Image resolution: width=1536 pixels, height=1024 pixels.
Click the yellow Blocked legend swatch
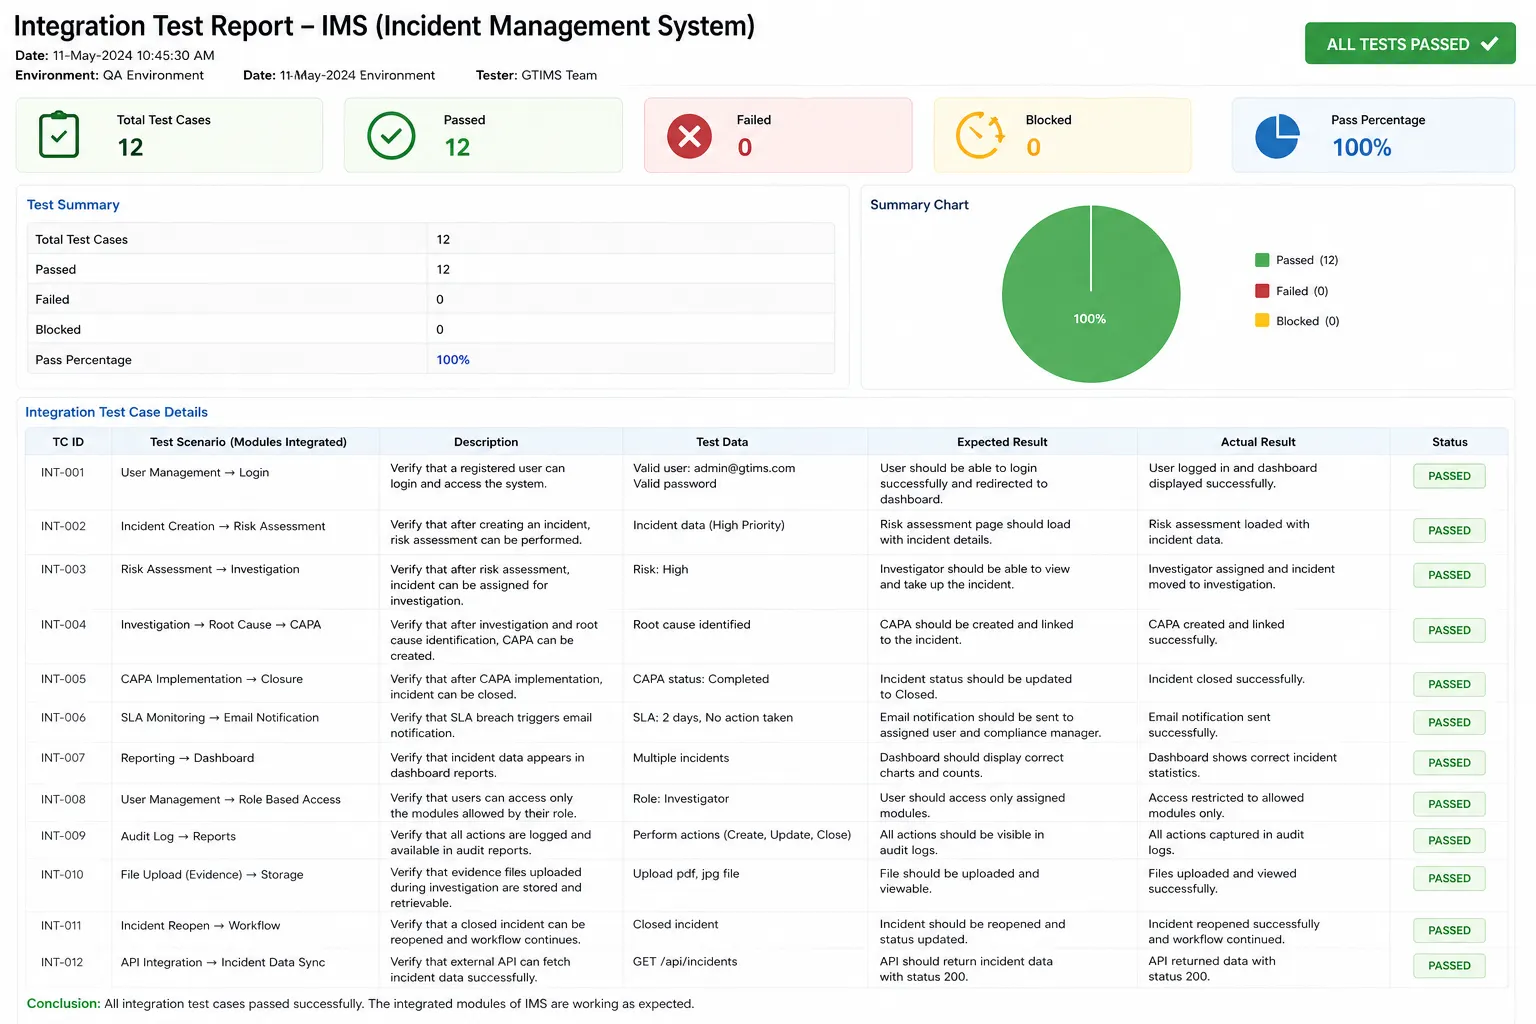(x=1262, y=321)
